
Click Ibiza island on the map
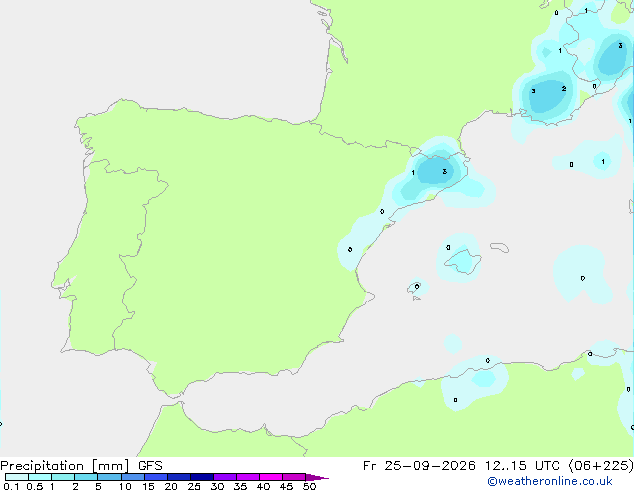click(x=414, y=287)
